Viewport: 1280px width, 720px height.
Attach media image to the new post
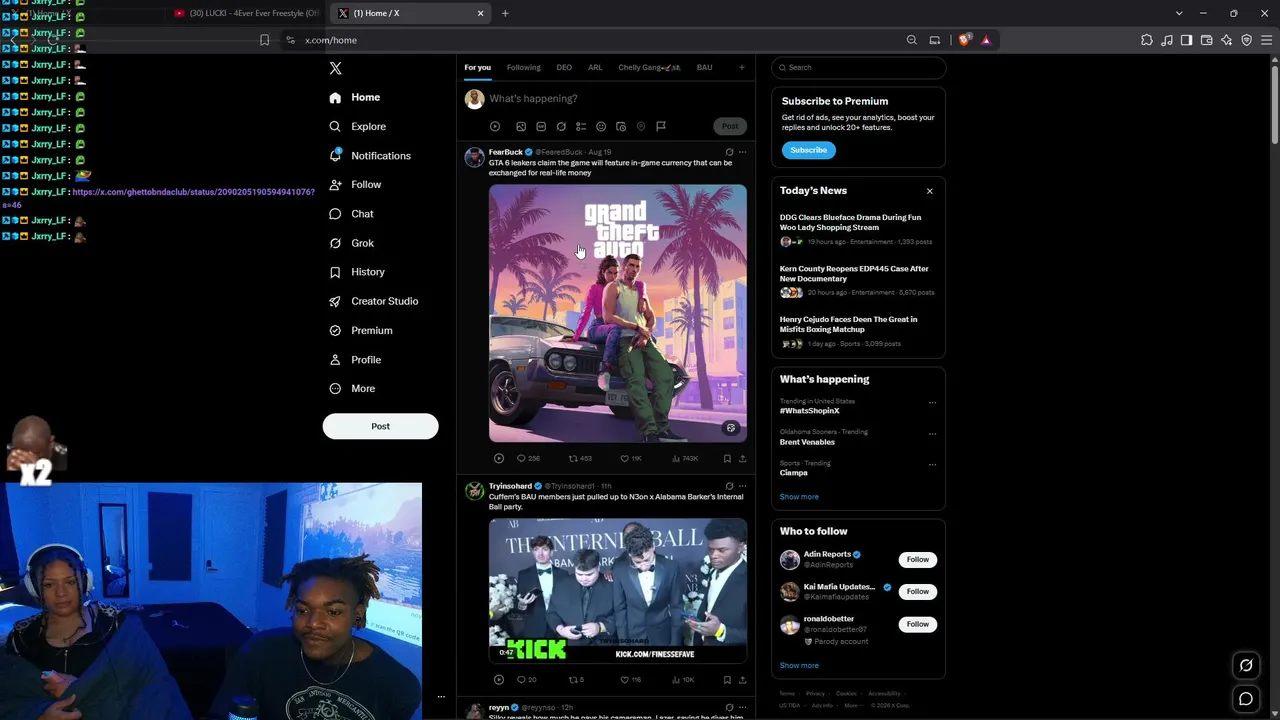click(x=521, y=127)
